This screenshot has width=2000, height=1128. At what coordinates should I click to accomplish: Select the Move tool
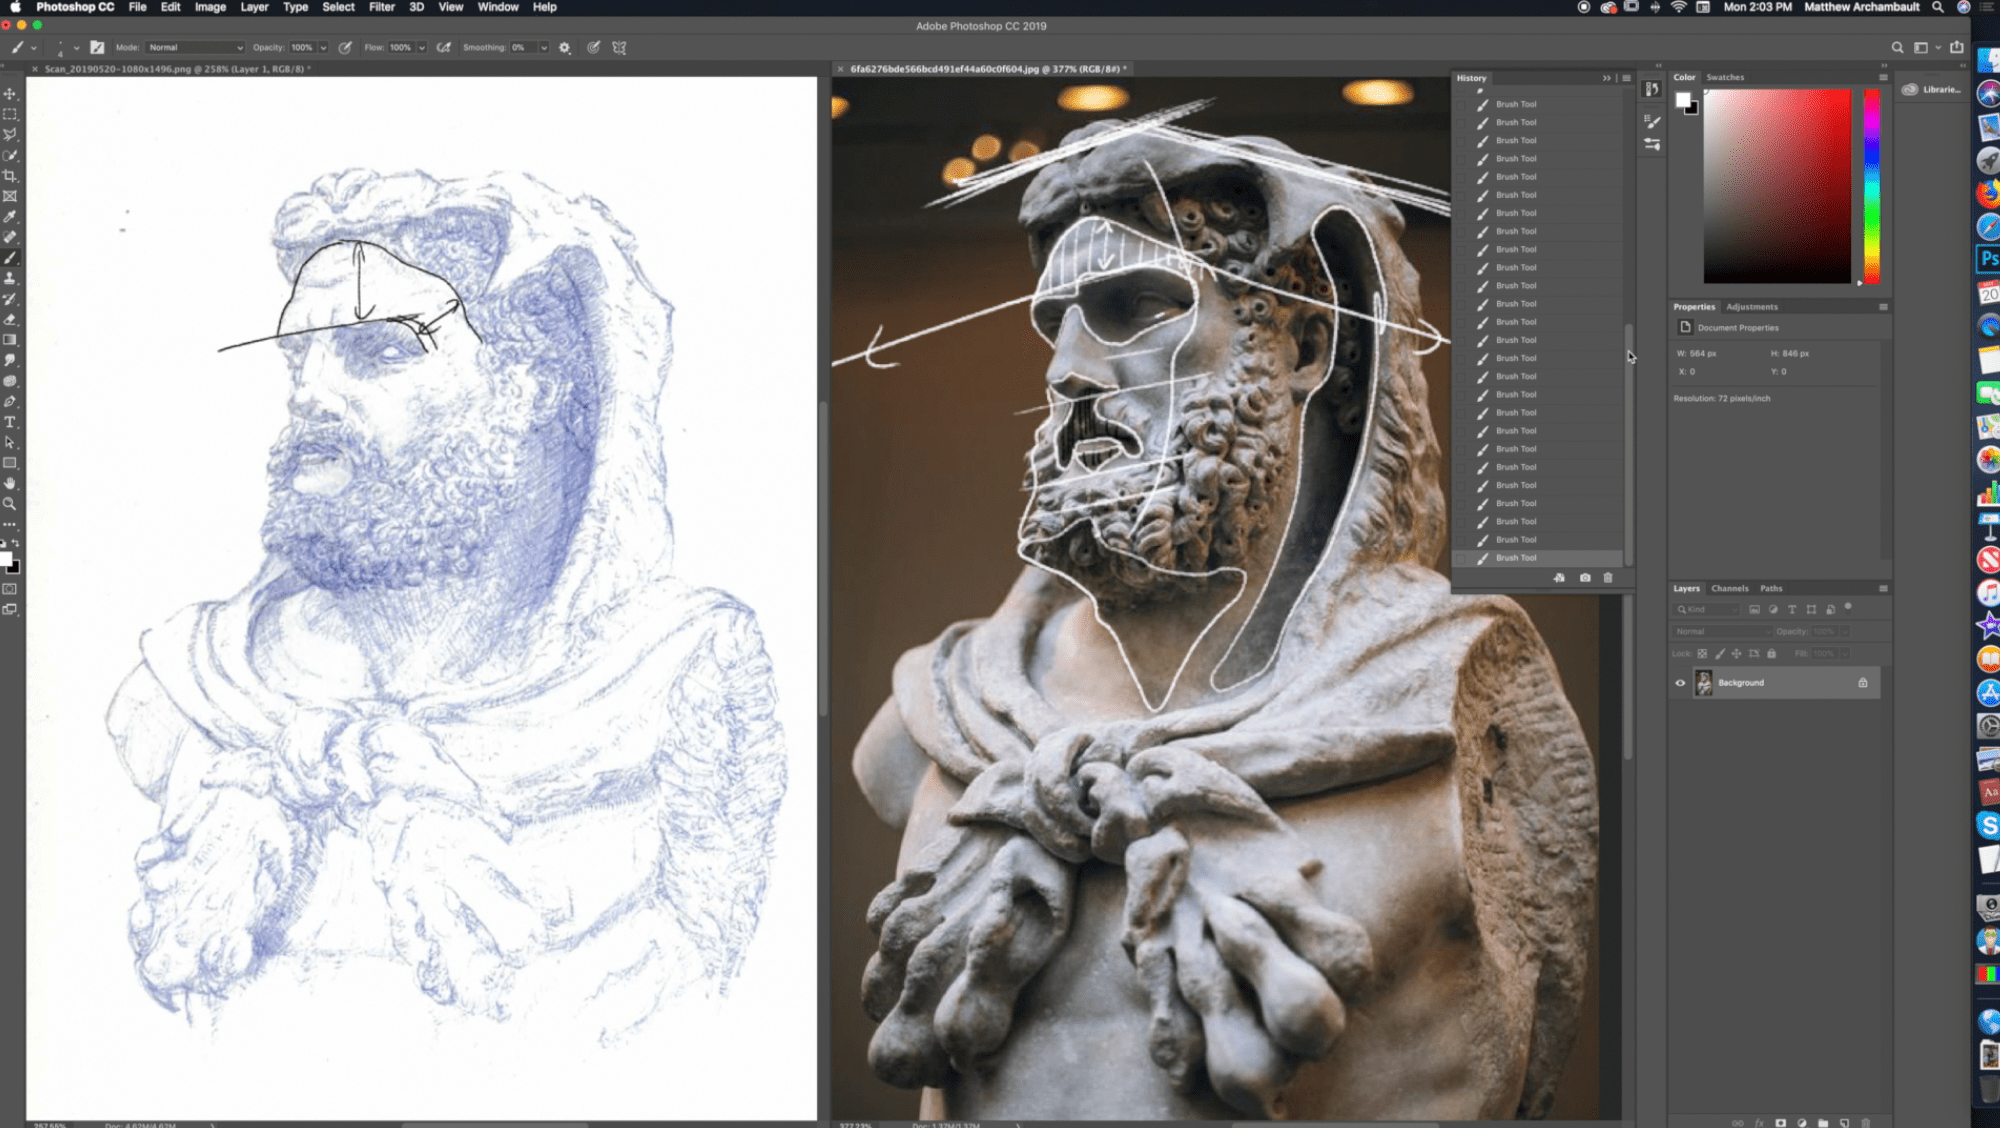tap(10, 93)
